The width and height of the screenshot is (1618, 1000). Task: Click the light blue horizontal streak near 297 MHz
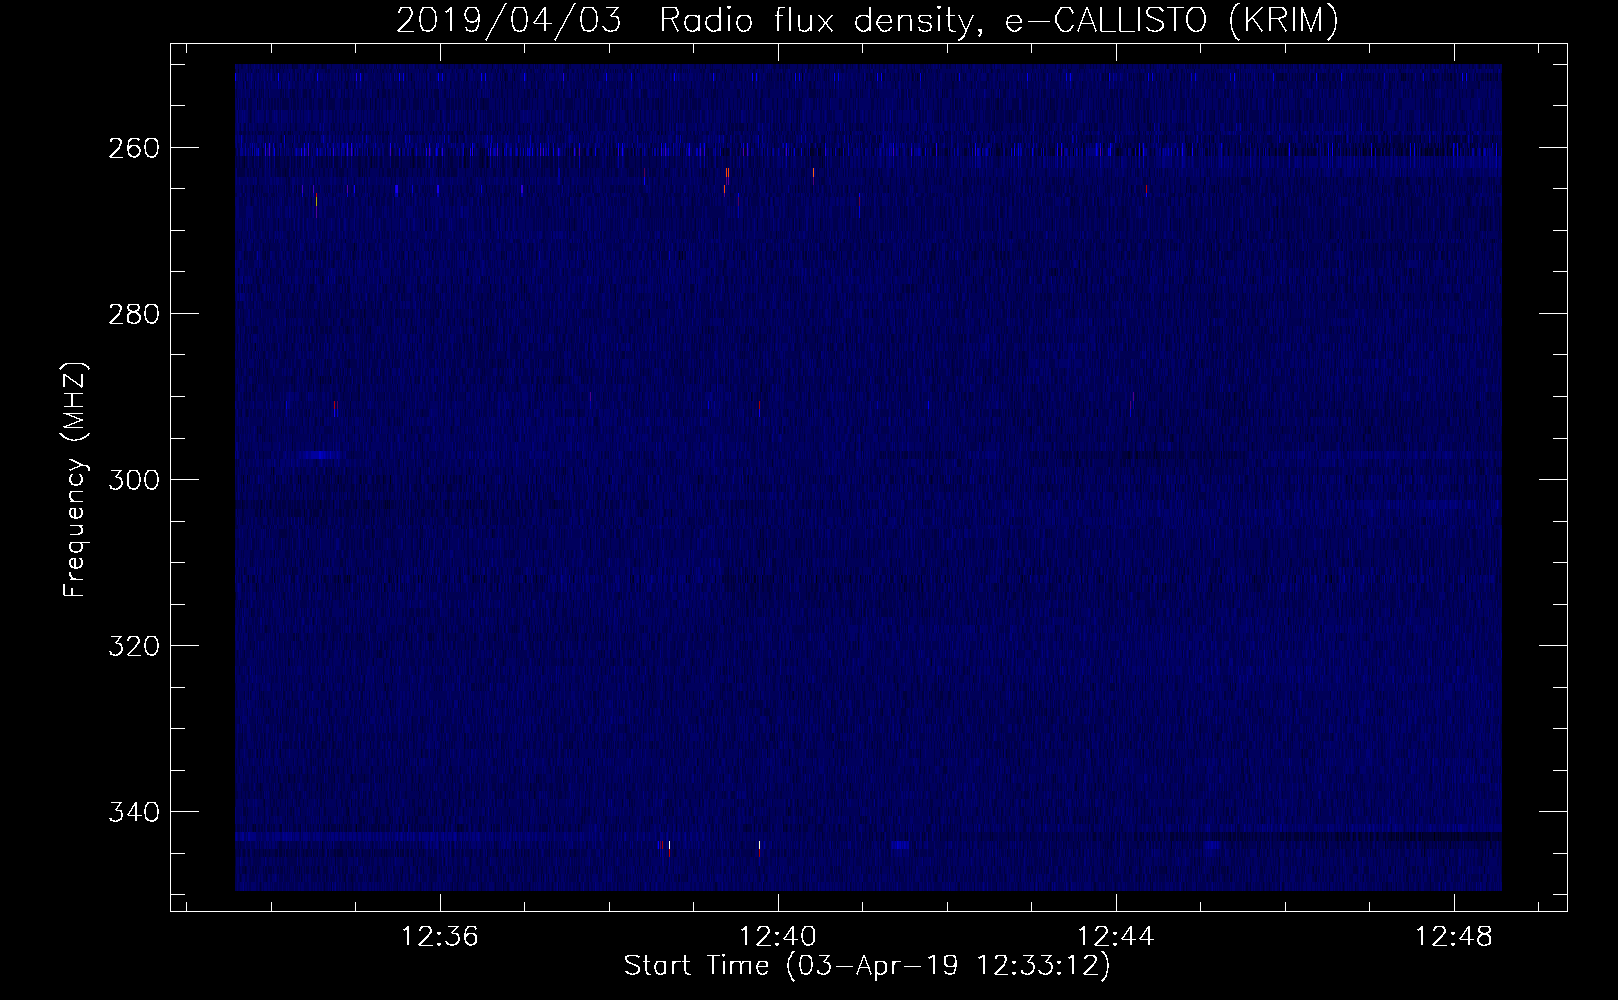(318, 455)
